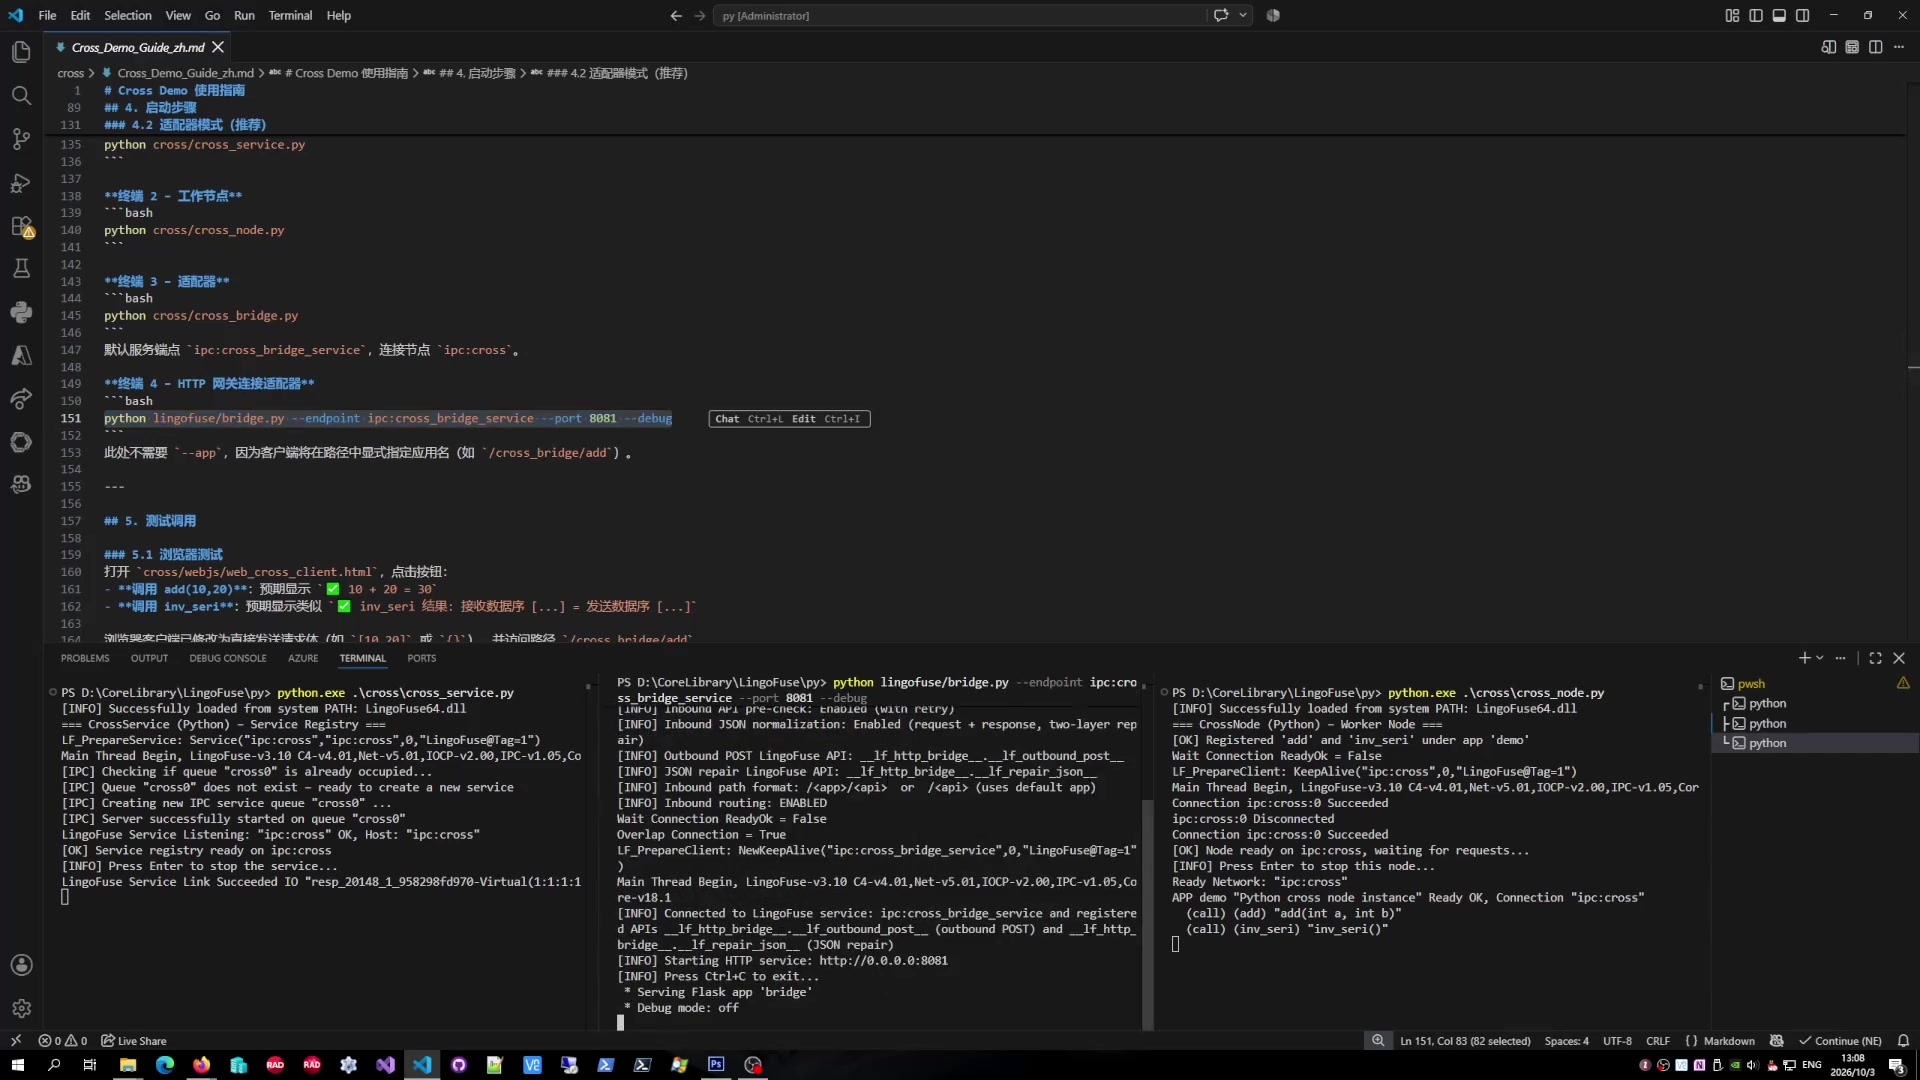
Task: Change CRLF end of line sequence
Action: (1657, 1041)
